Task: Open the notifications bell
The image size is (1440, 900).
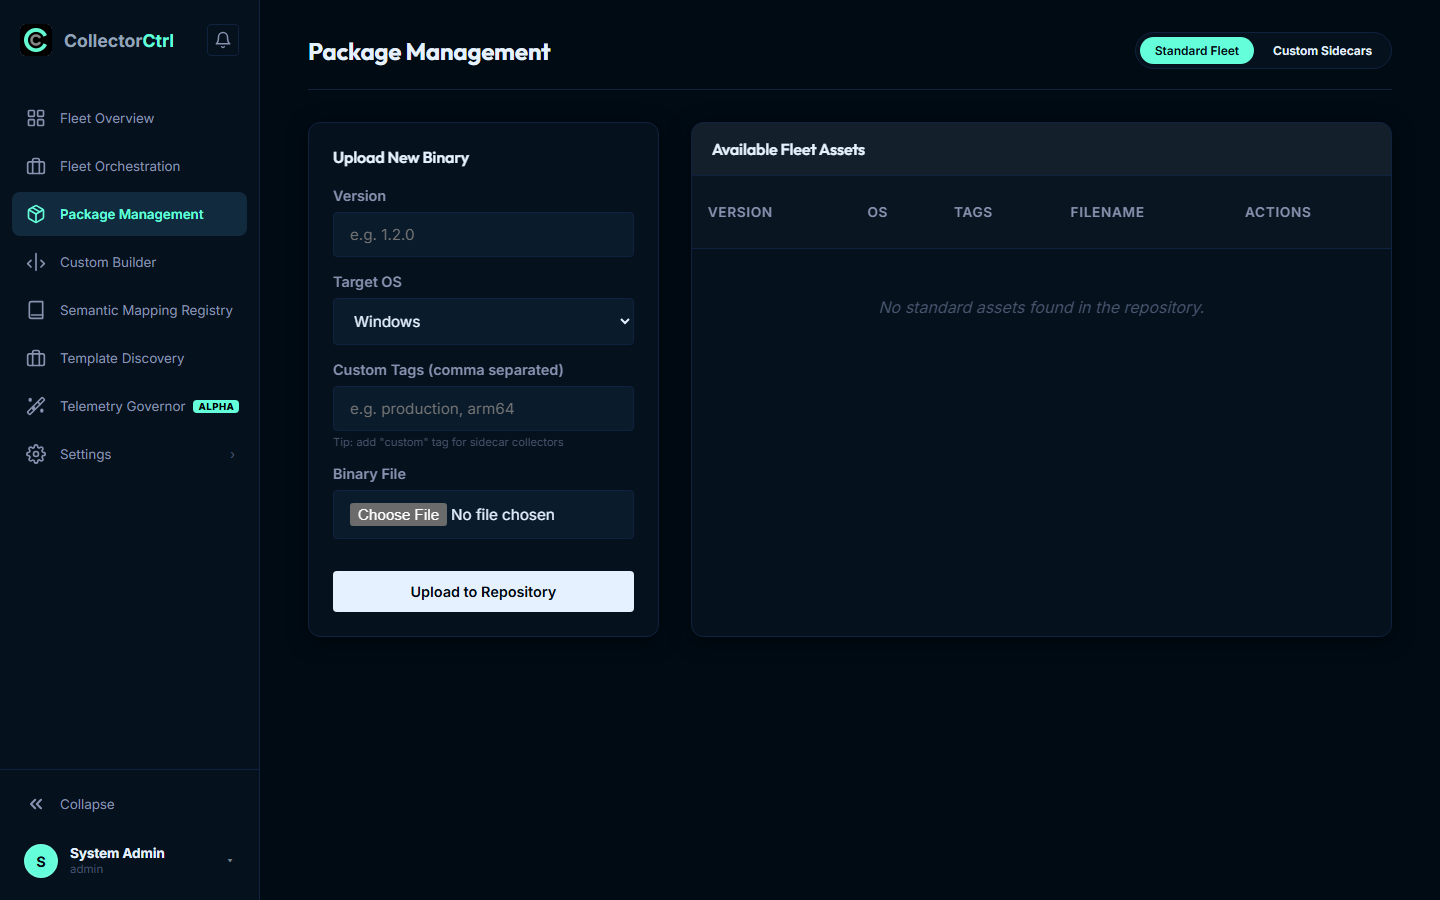Action: [x=223, y=40]
